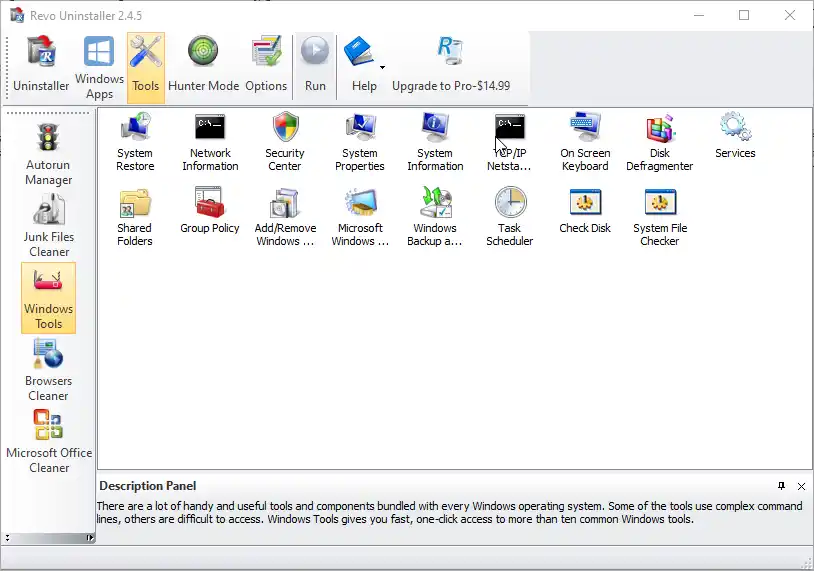Launch the Microsoft Windows removal tool
Screen dimensions: 814x571
pyautogui.click(x=360, y=217)
